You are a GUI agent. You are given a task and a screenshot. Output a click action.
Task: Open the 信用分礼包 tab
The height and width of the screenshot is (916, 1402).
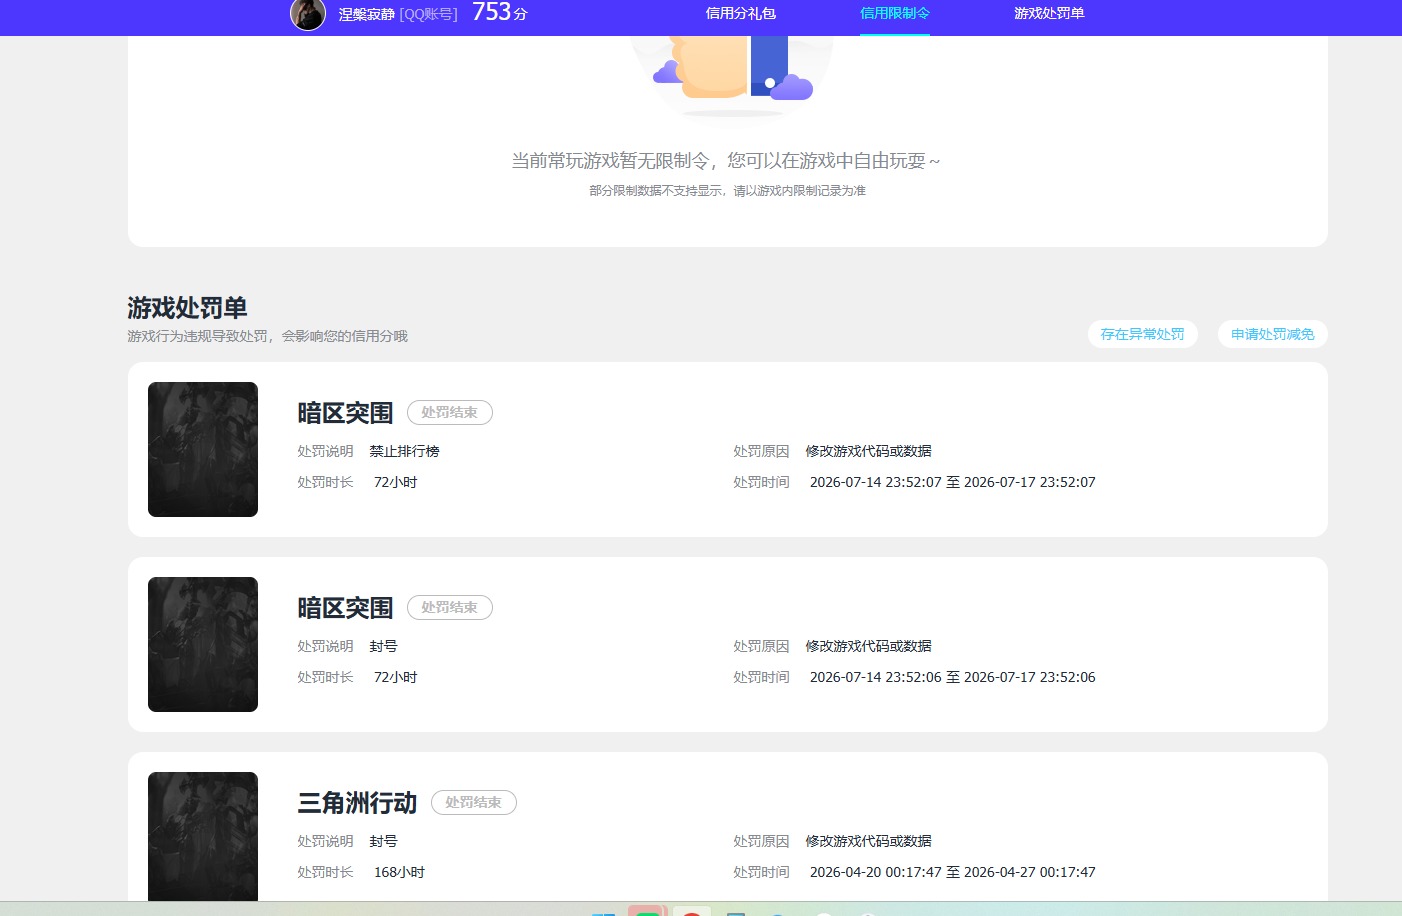741,13
